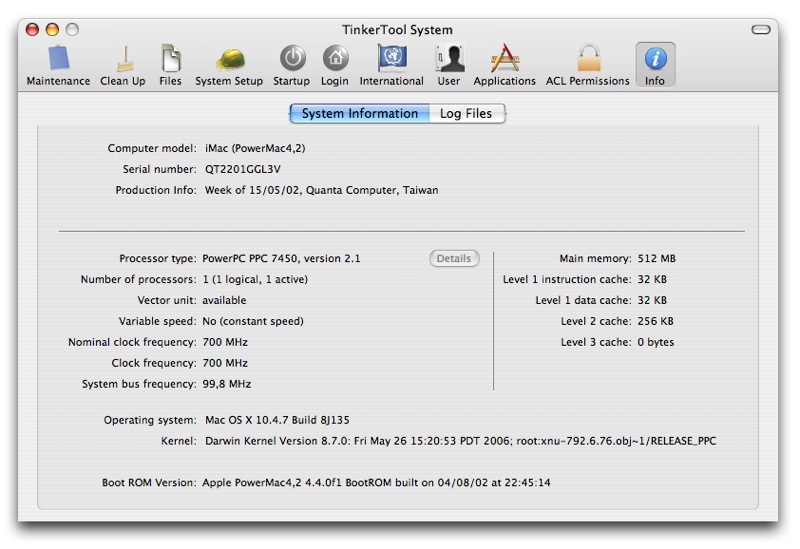Click serial number QT2201GGL3V

coord(243,169)
